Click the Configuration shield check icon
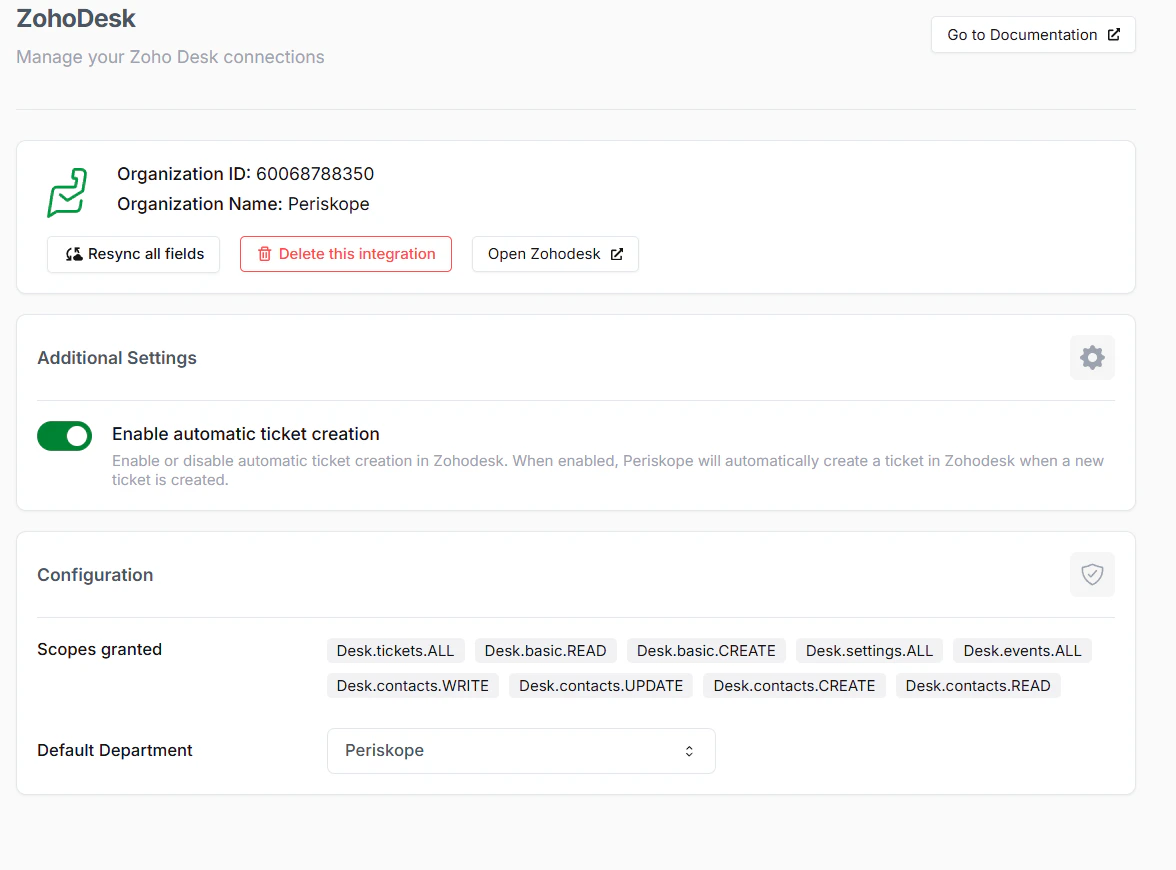The height and width of the screenshot is (870, 1176). point(1092,574)
